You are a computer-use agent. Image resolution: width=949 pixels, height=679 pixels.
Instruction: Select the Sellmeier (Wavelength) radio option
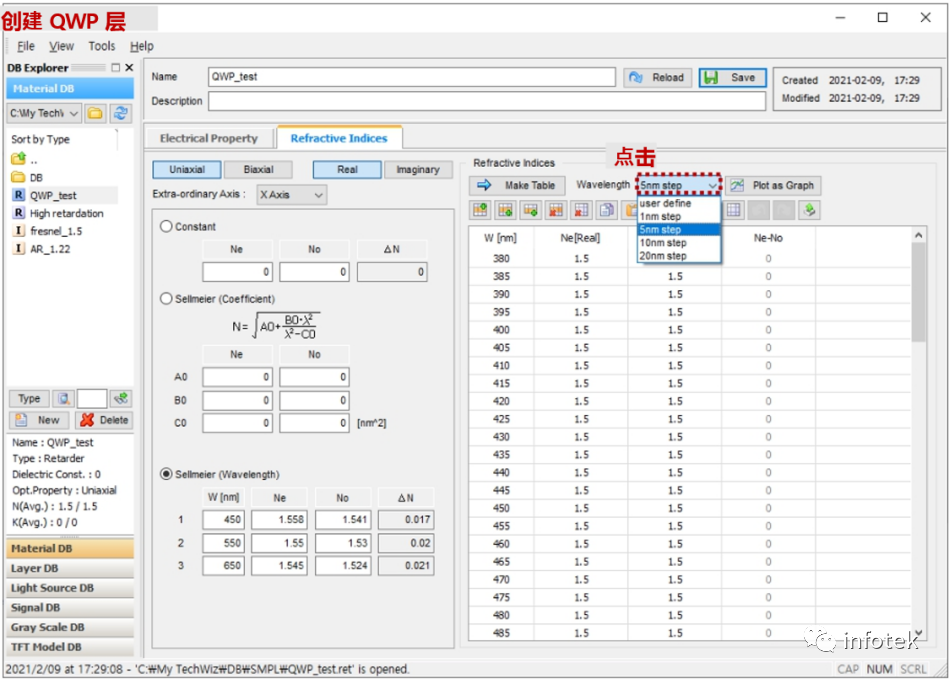166,474
